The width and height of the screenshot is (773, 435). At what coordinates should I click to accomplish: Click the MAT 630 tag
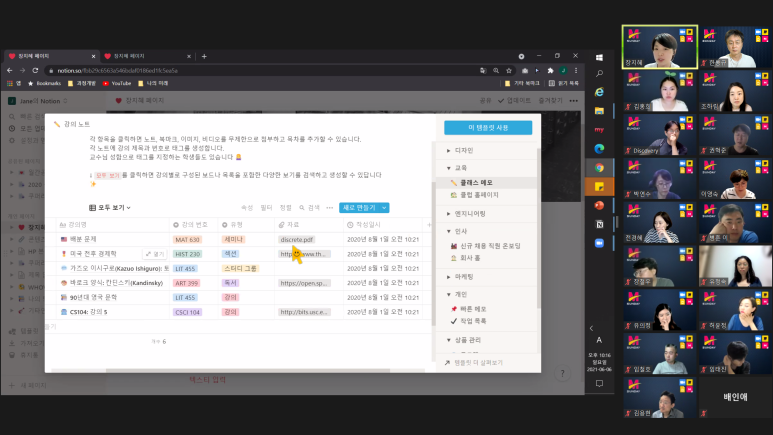click(187, 240)
